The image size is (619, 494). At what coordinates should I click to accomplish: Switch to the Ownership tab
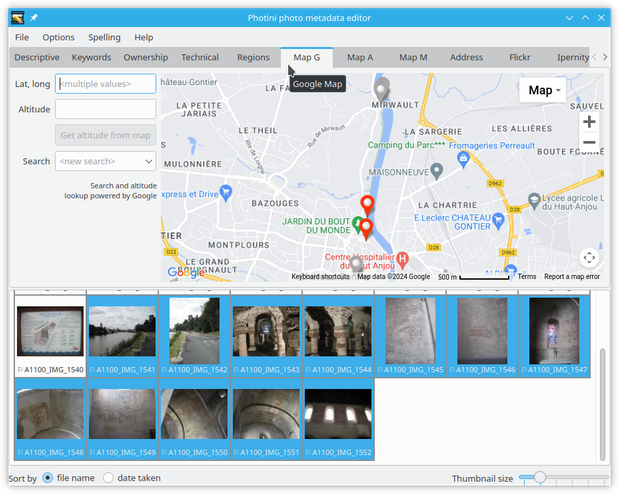(146, 57)
